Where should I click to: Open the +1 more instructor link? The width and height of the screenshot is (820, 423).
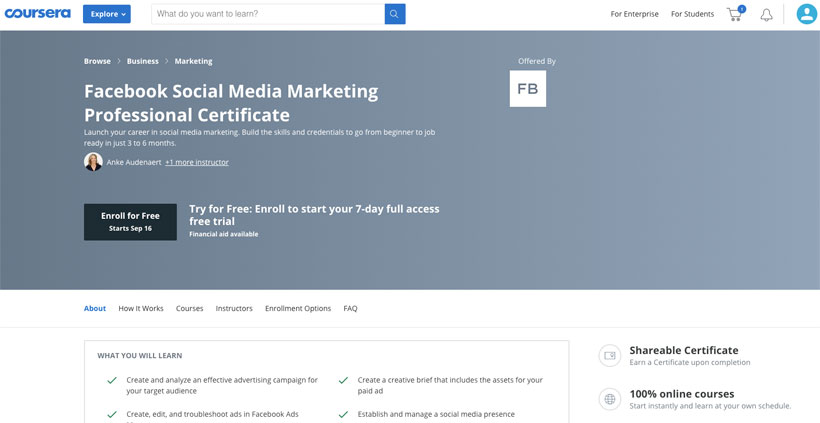[197, 162]
